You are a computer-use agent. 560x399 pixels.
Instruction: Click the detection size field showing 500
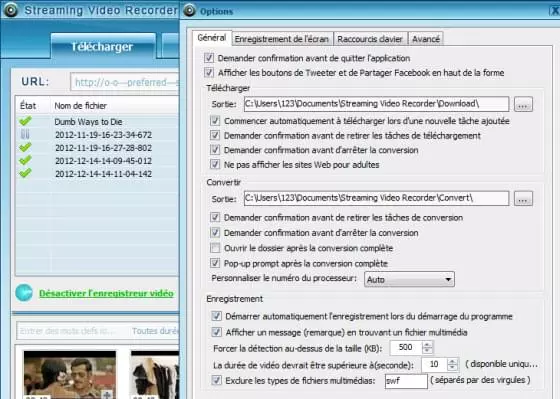tap(406, 348)
